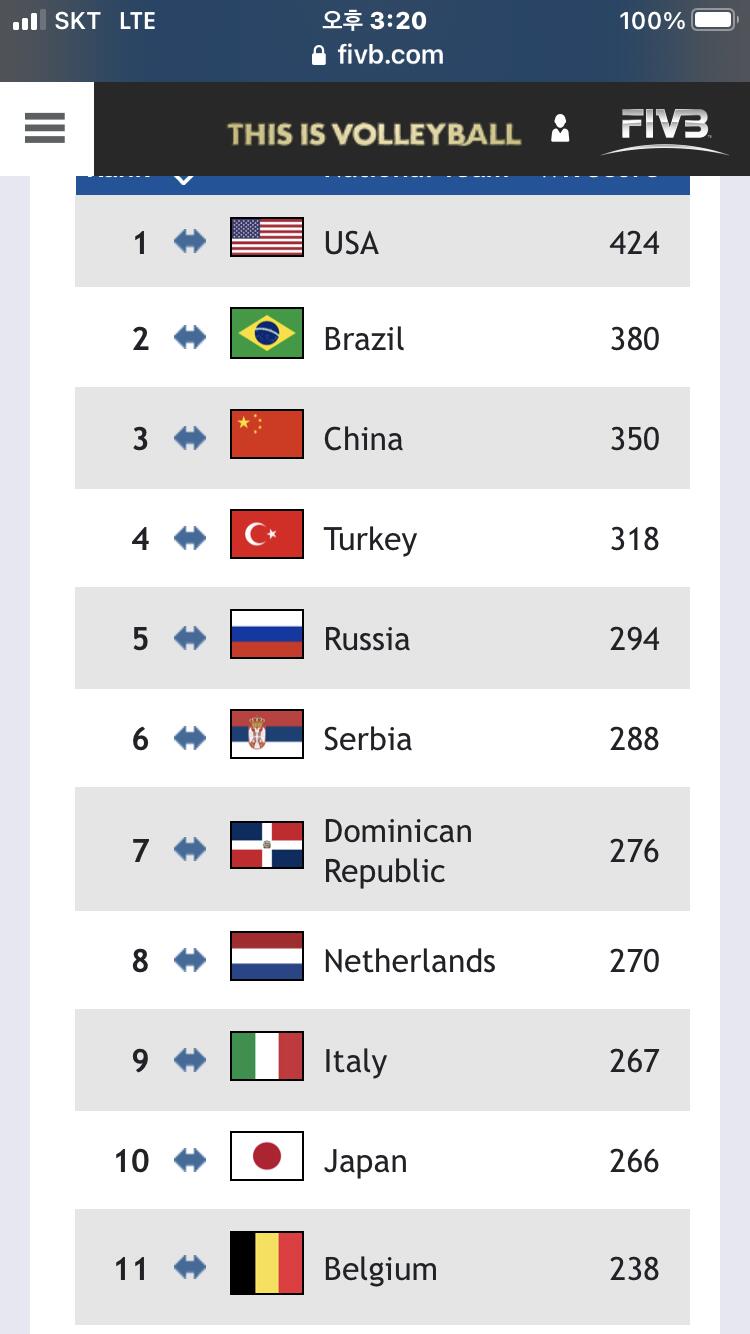Tap the Serbia flag icon
The width and height of the screenshot is (750, 1334).
267,735
